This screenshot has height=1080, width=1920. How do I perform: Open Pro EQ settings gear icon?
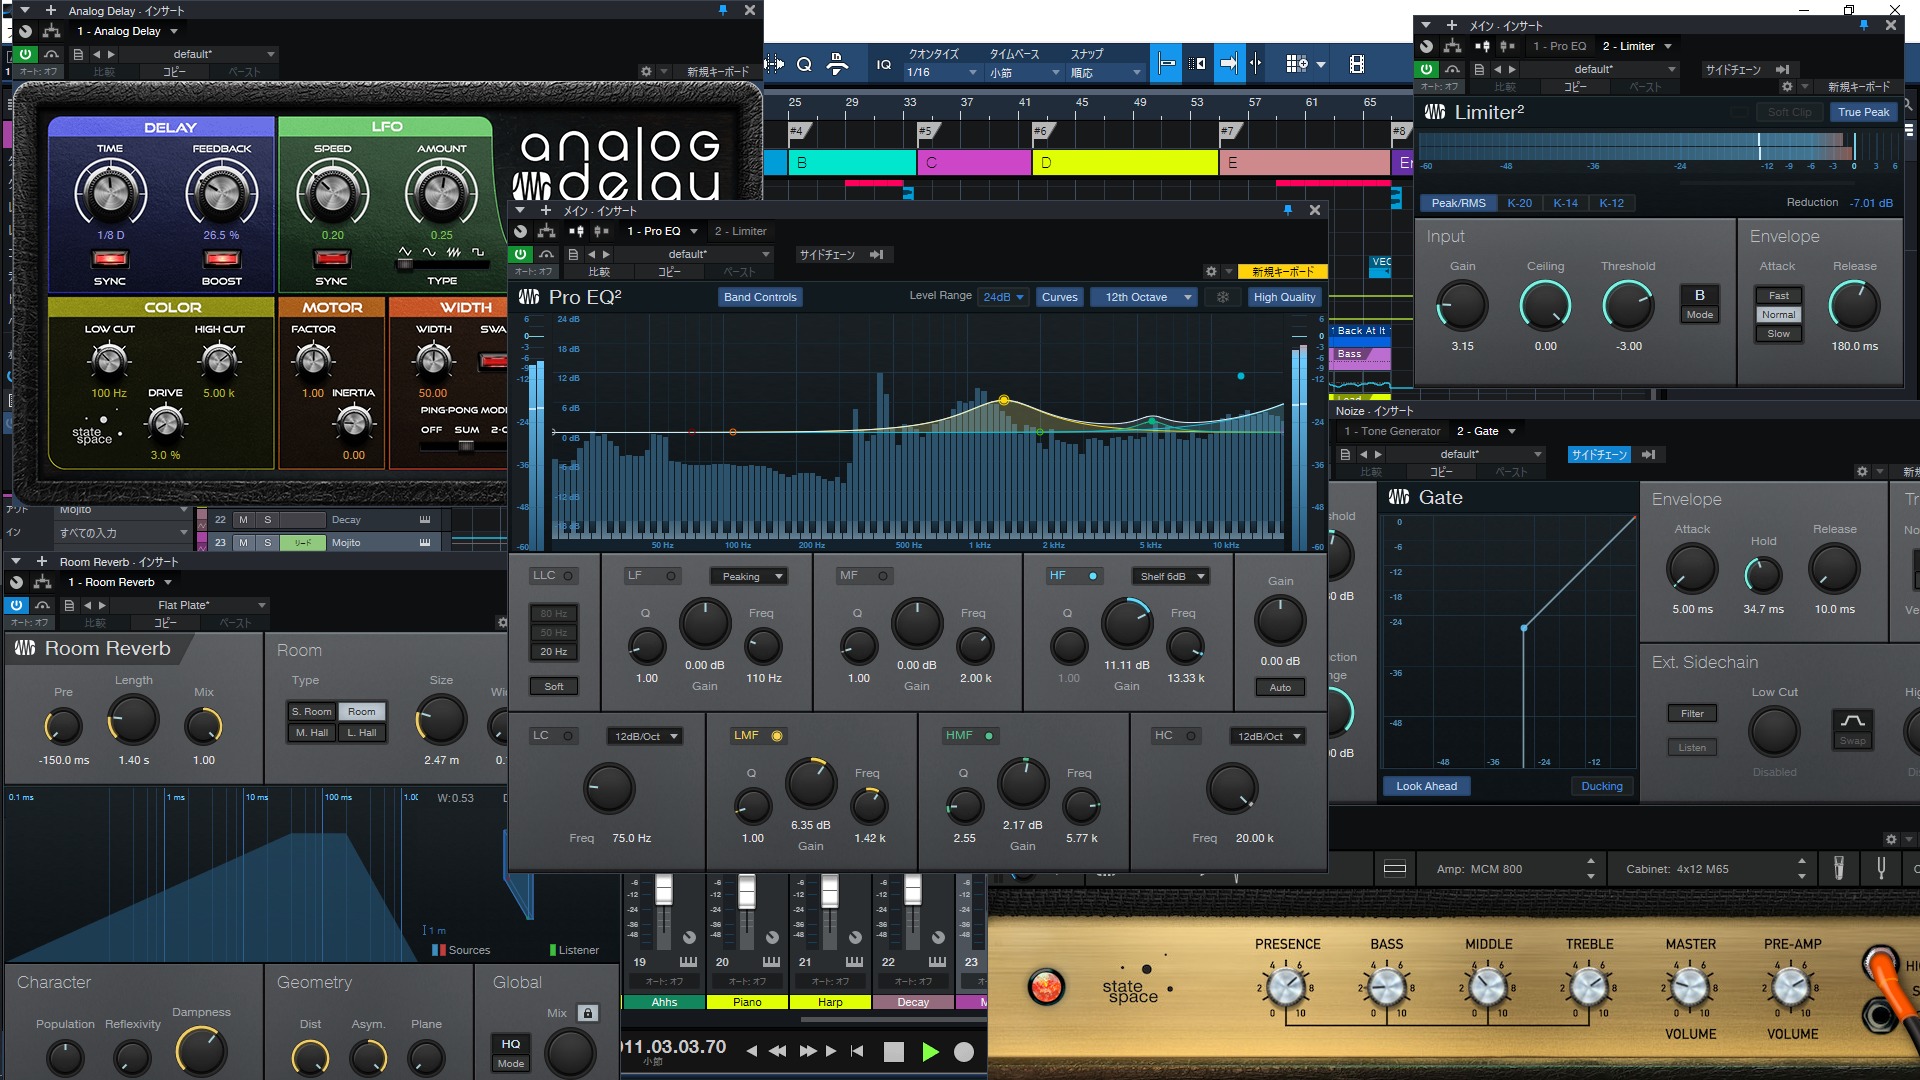[1211, 271]
